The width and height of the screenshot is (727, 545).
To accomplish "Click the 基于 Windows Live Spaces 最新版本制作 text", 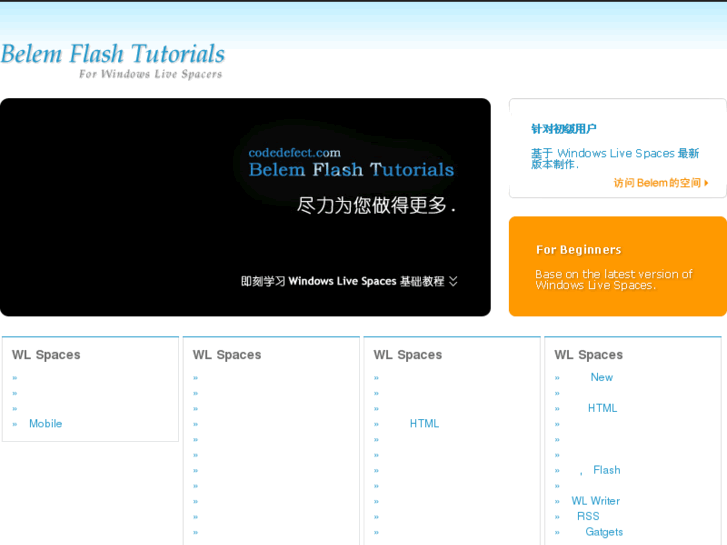I will 615,159.
